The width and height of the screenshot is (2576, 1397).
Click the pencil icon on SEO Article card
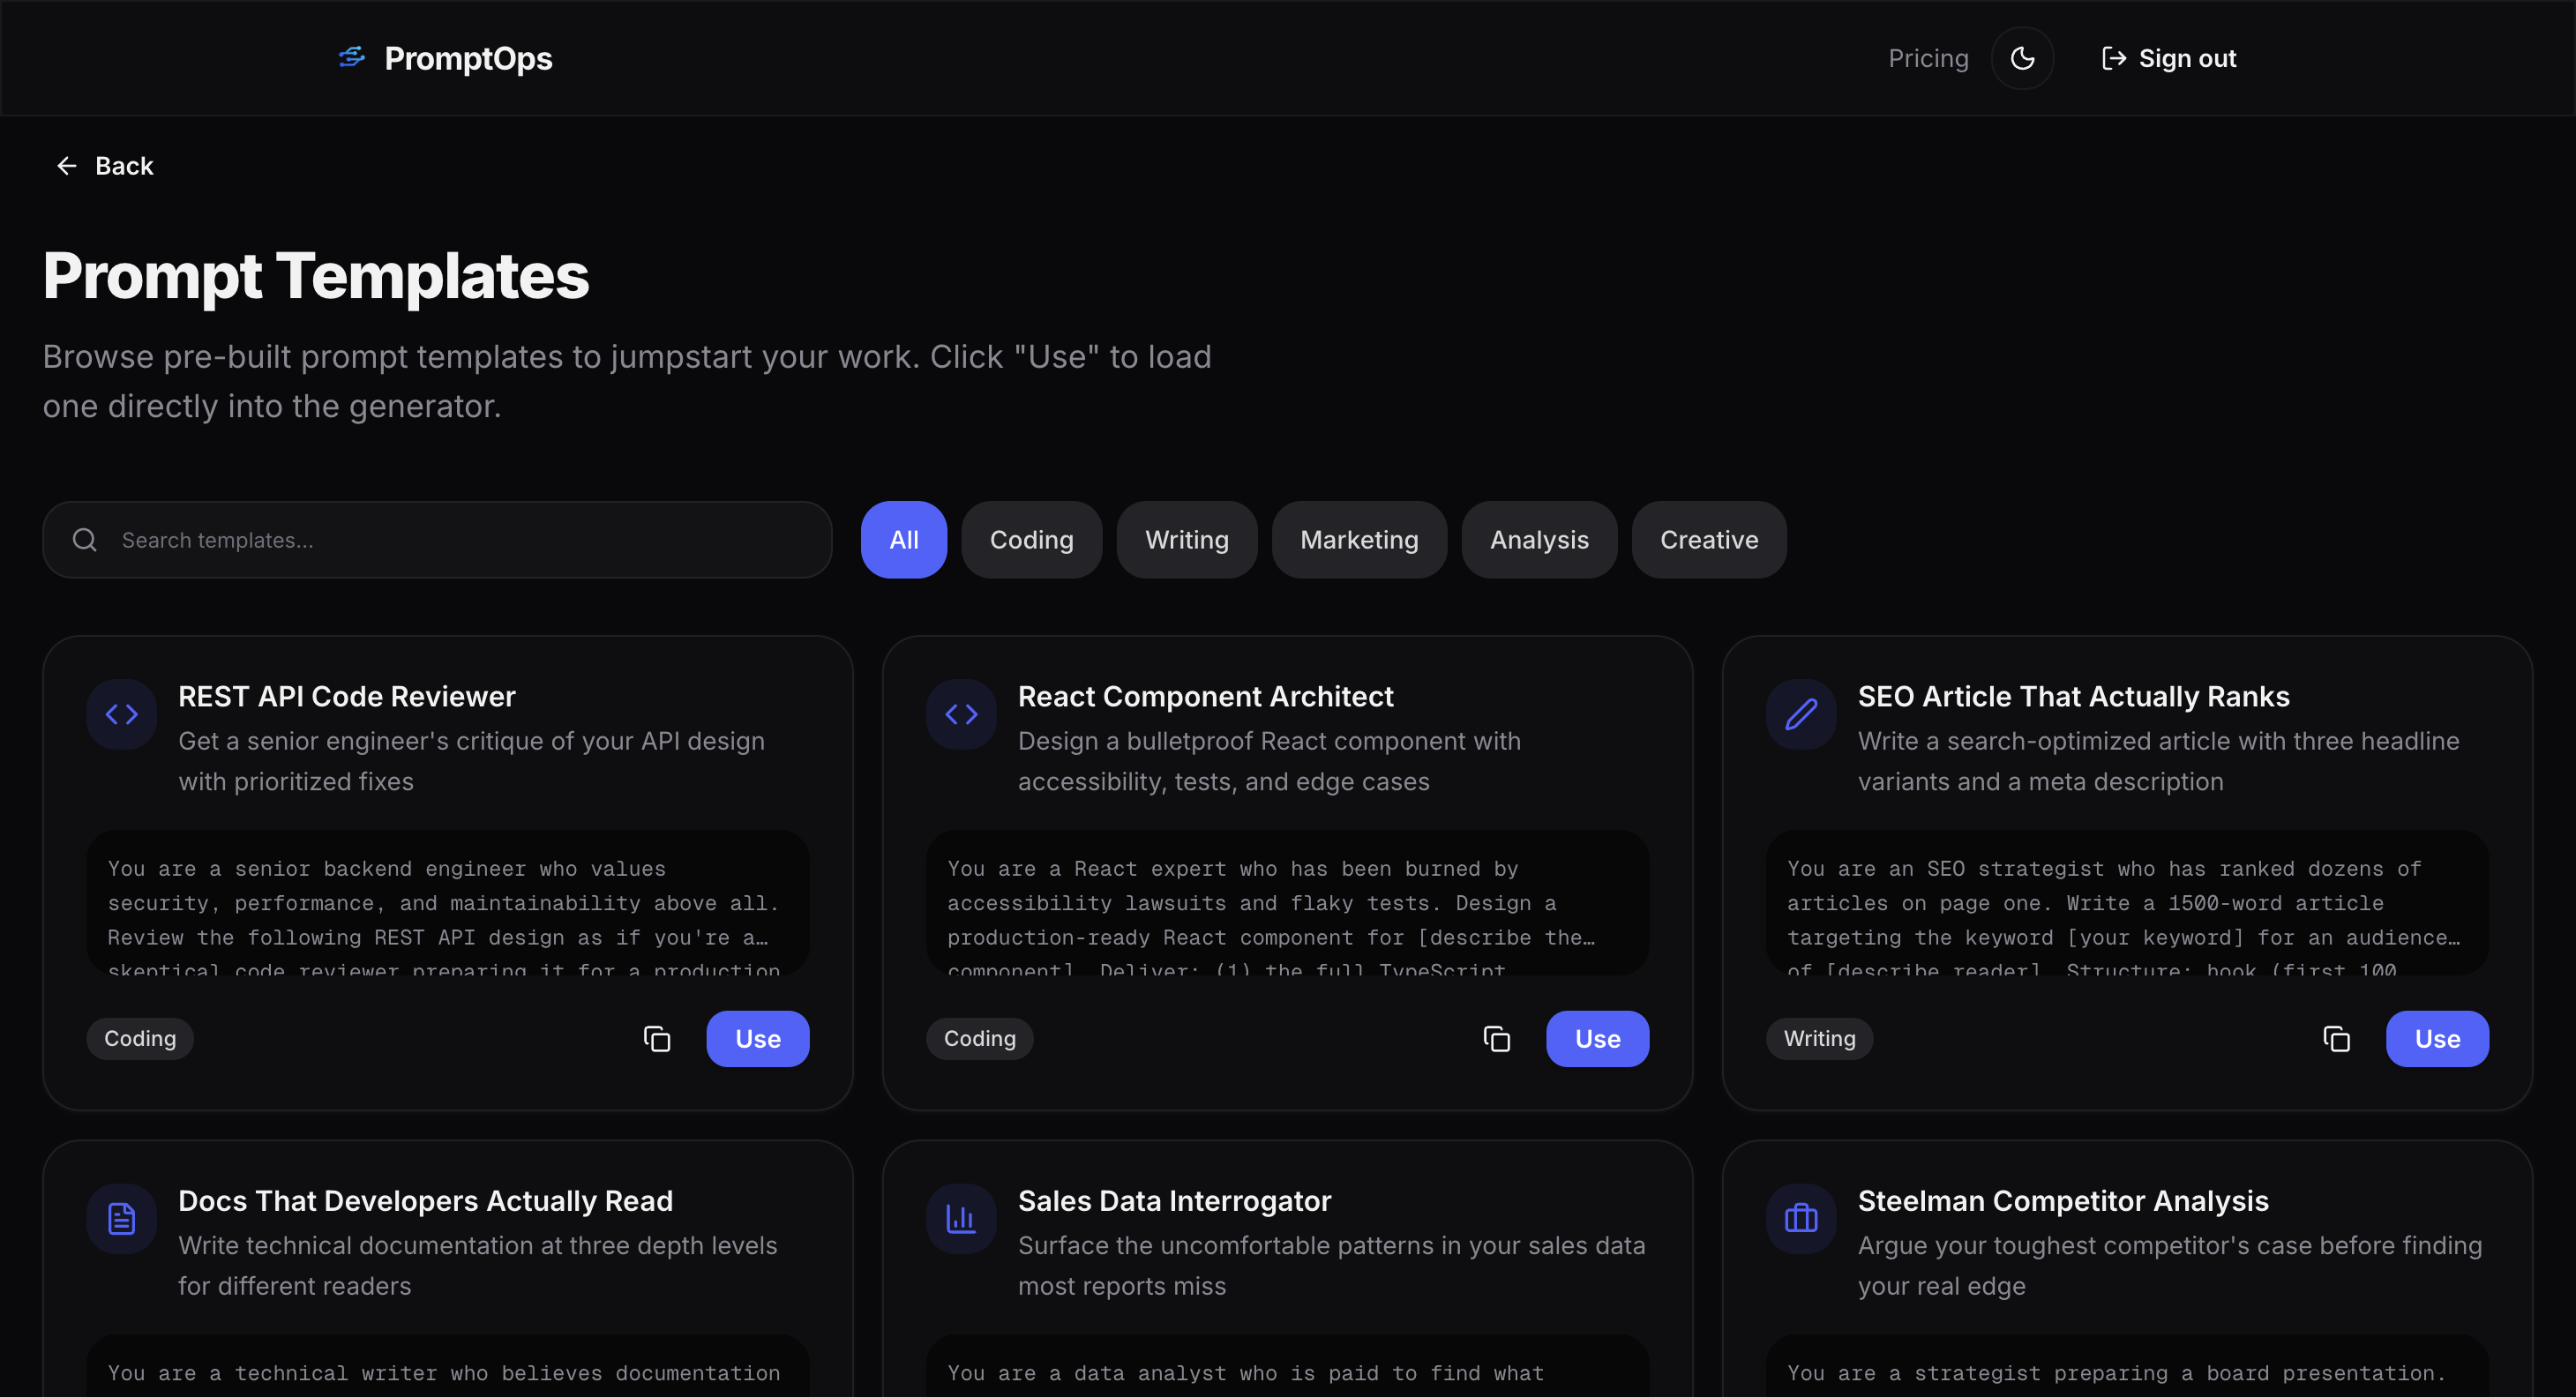tap(1801, 714)
